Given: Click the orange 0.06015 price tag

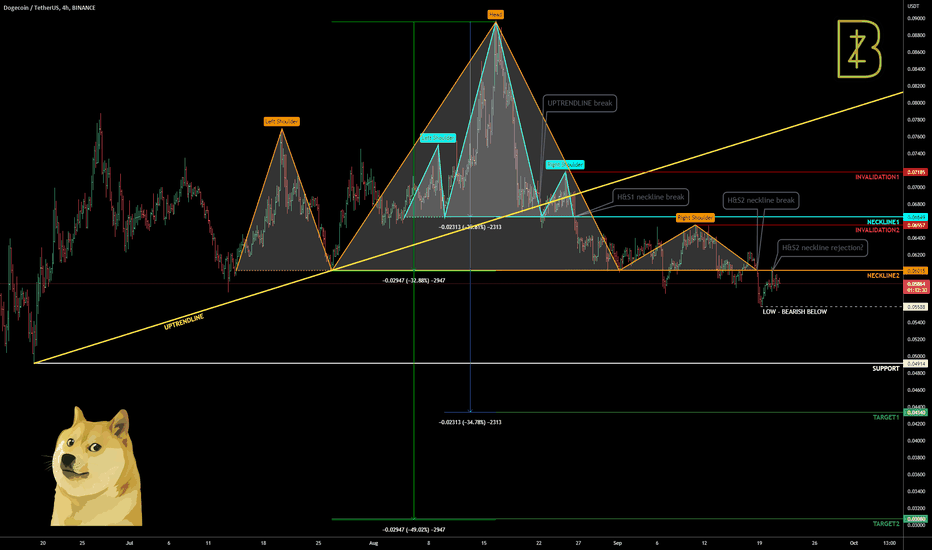Looking at the screenshot, I should click(x=915, y=271).
